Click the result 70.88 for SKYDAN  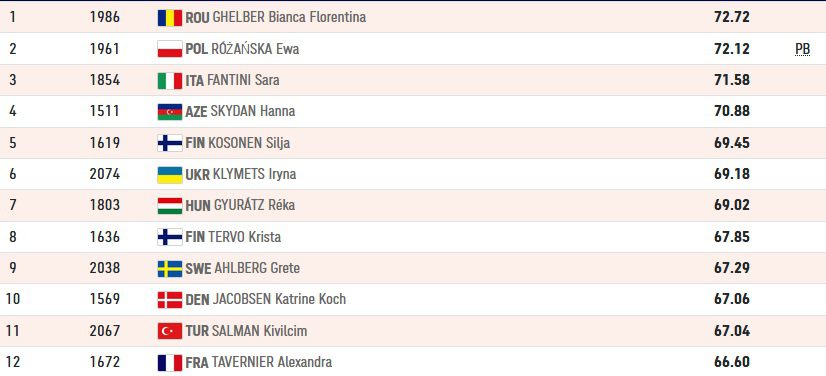pyautogui.click(x=732, y=111)
